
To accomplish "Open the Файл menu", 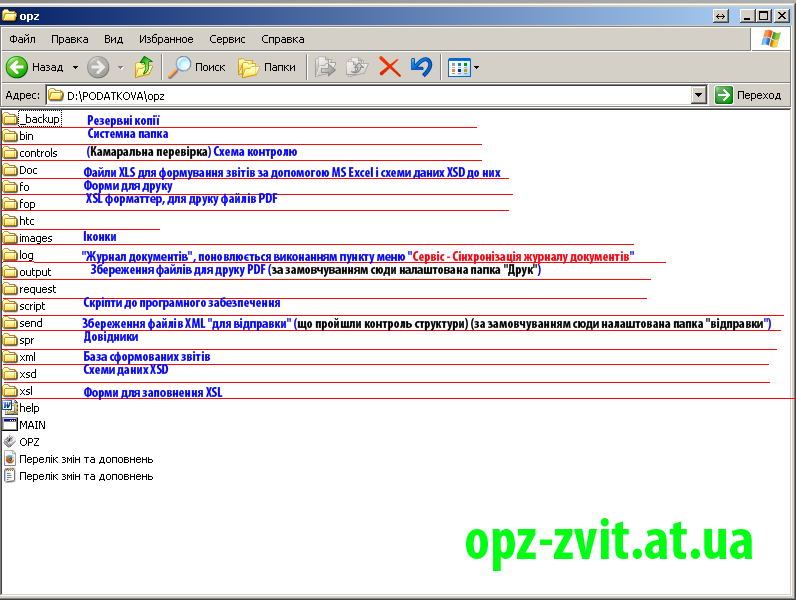I will tap(22, 39).
